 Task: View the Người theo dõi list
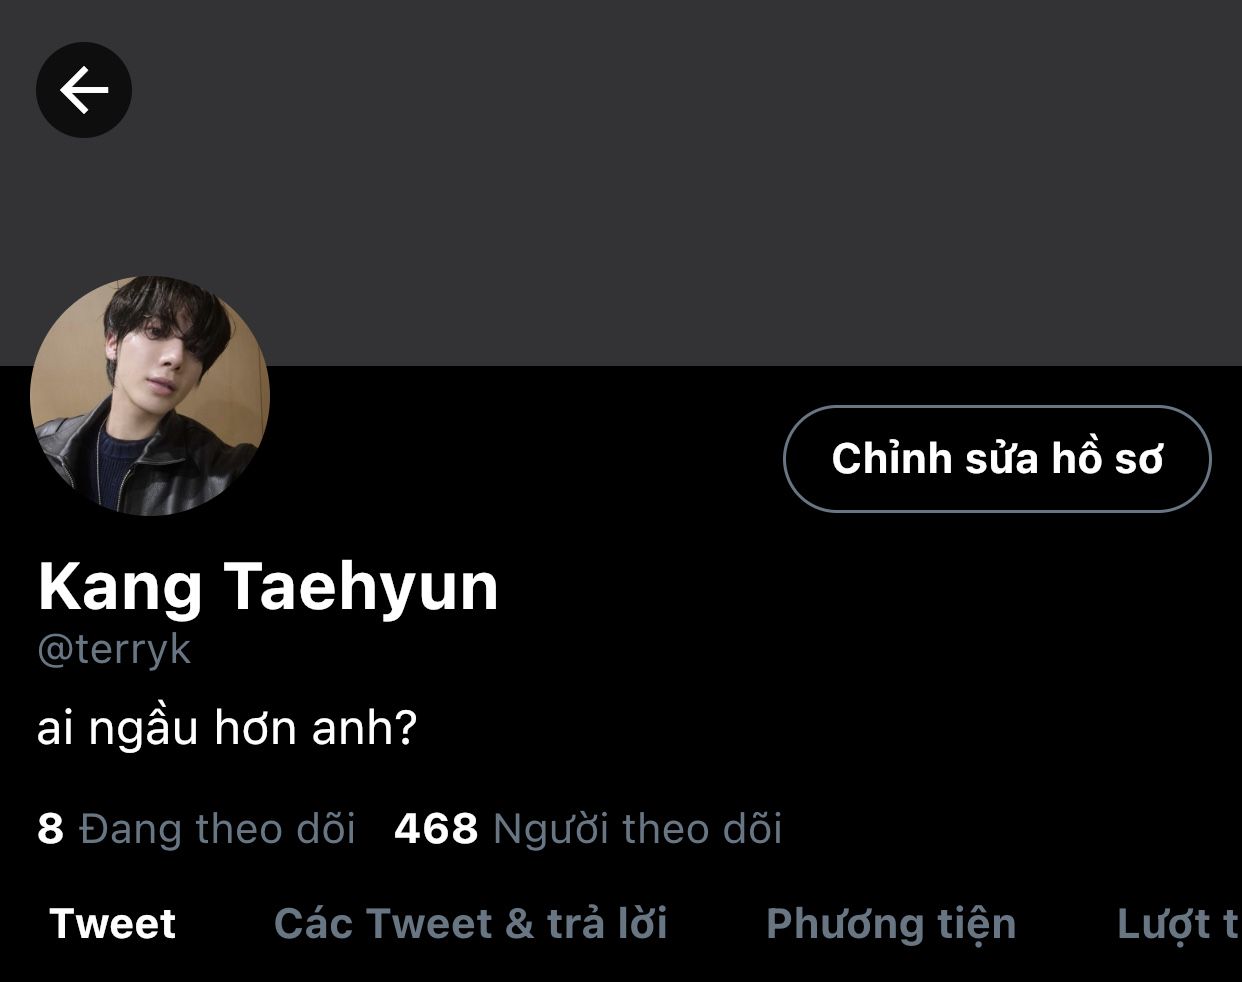pyautogui.click(x=588, y=829)
